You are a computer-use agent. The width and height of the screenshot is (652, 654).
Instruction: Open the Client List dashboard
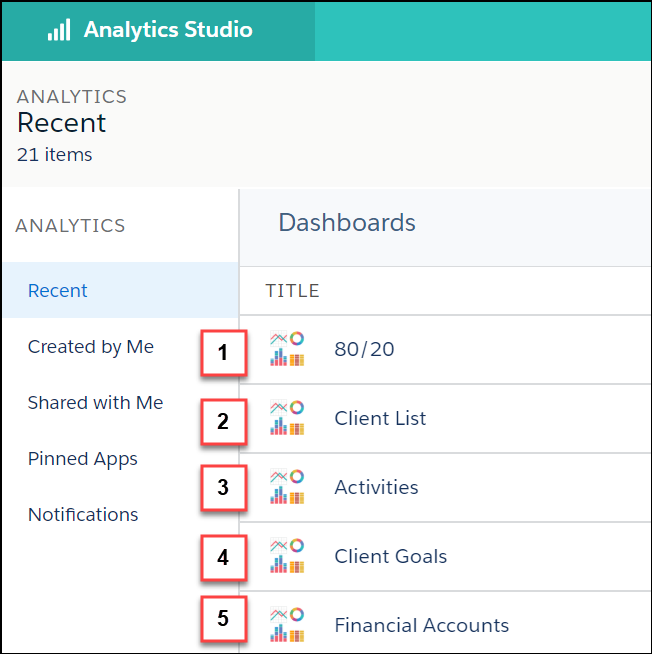click(x=380, y=418)
